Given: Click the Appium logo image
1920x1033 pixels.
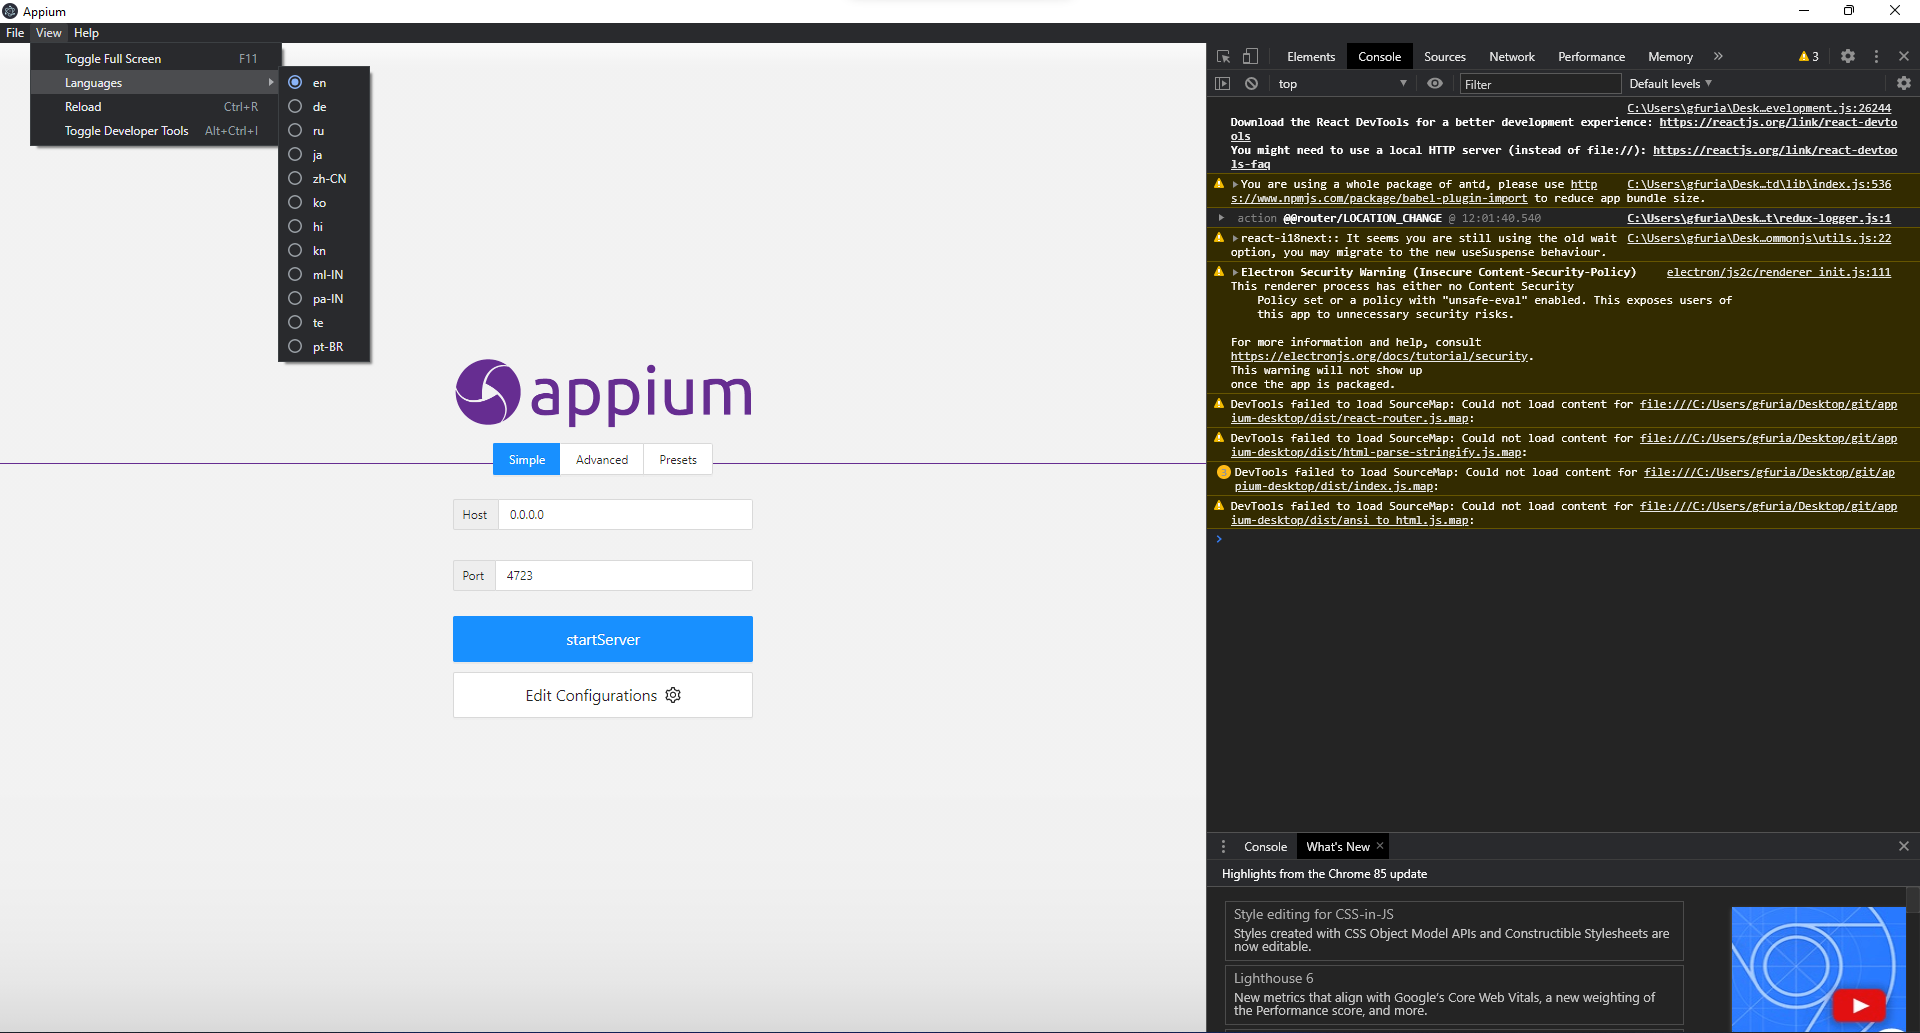Looking at the screenshot, I should (x=603, y=393).
